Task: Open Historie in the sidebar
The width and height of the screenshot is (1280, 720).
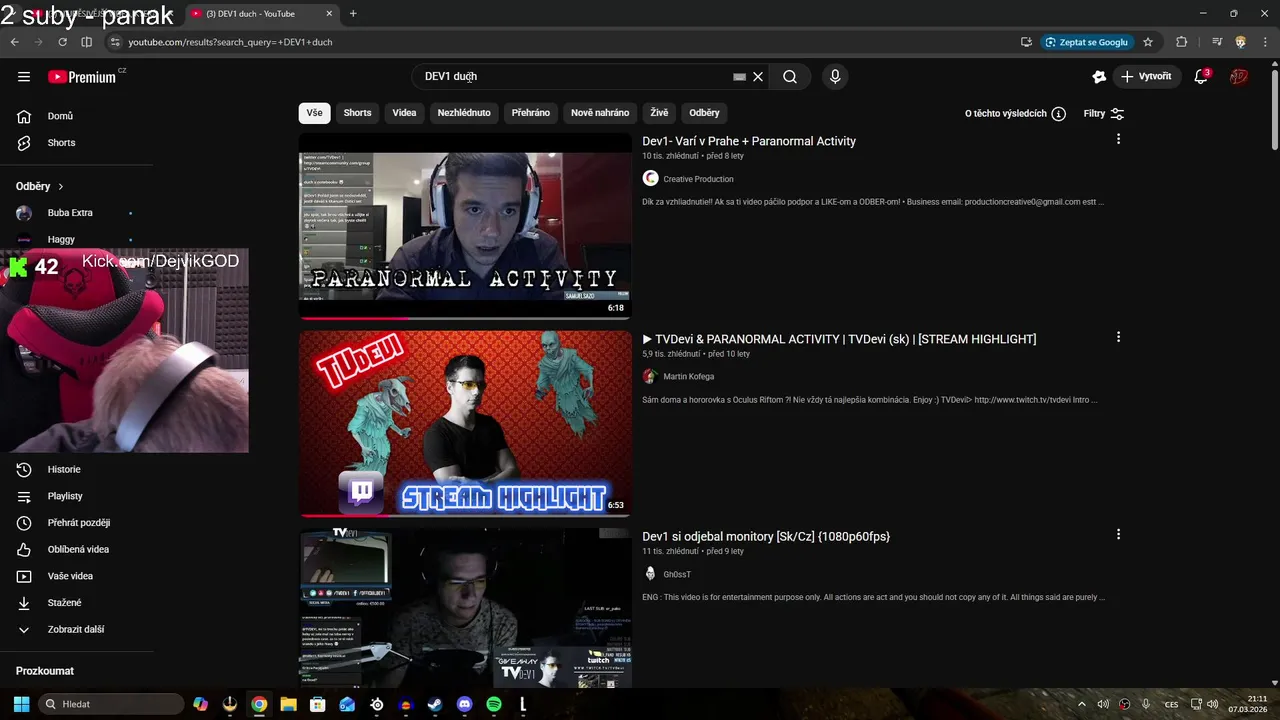Action: tap(64, 469)
